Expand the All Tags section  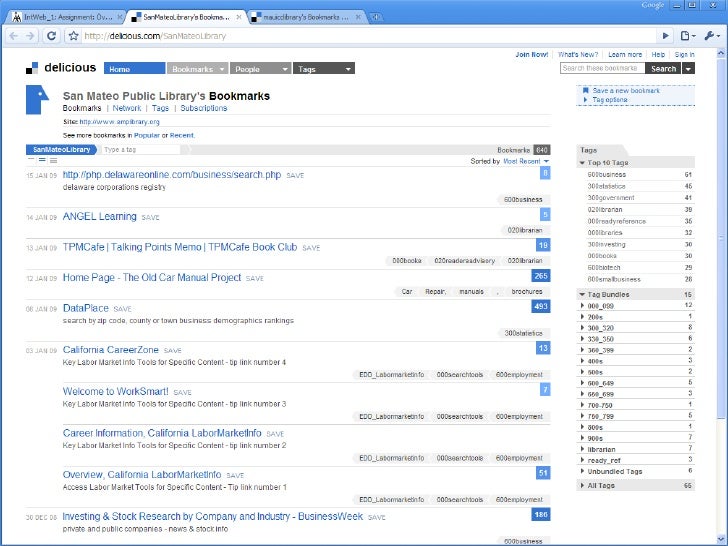583,485
